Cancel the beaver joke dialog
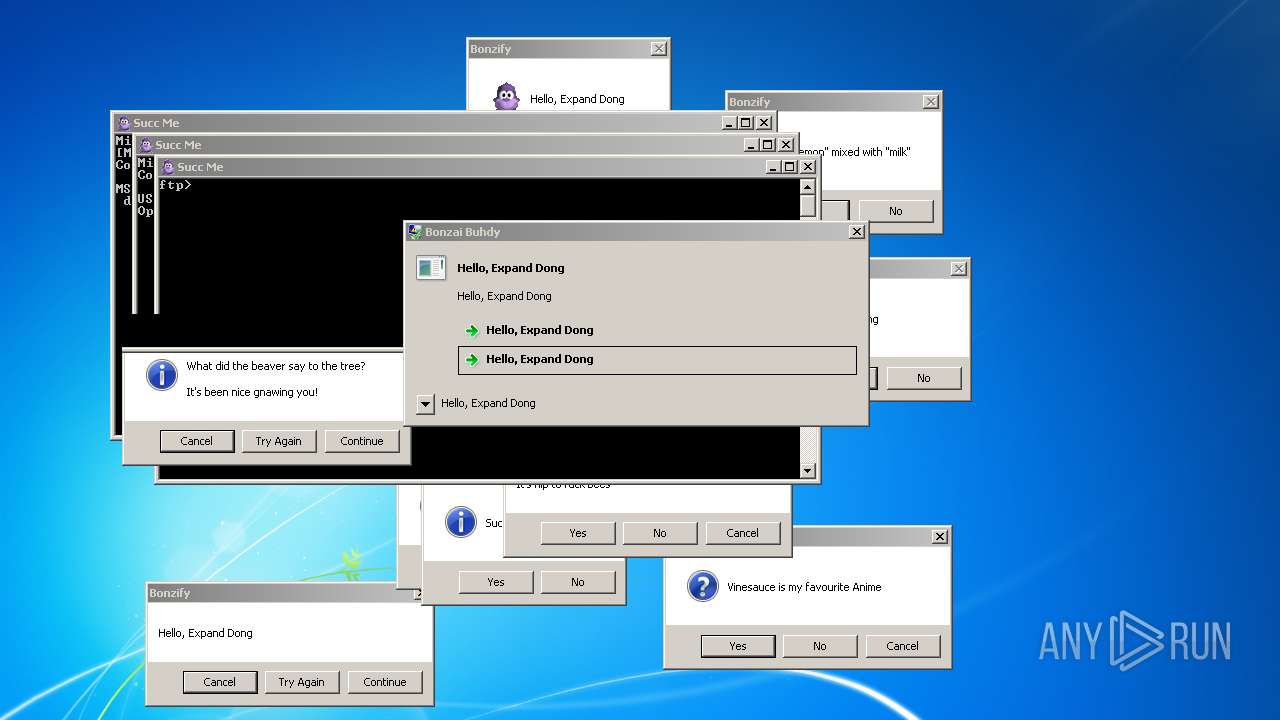 coord(197,441)
